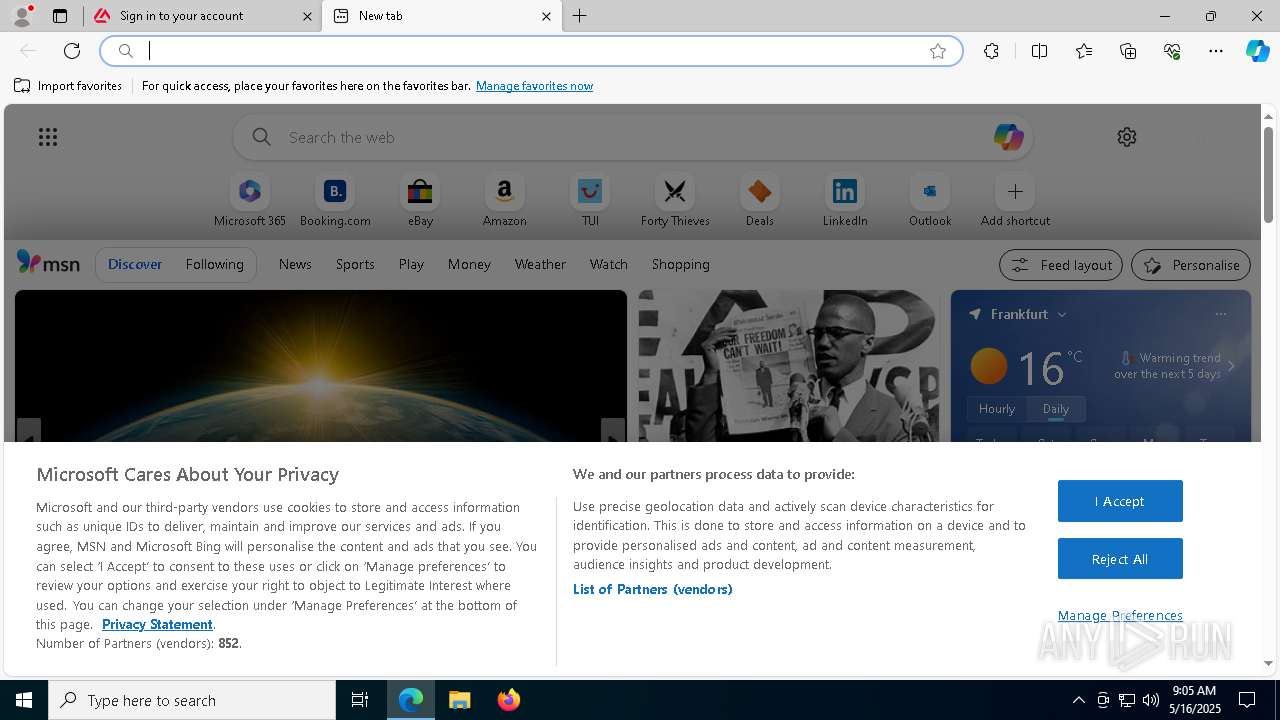Open the Money menu item
1280x720 pixels.
click(469, 264)
